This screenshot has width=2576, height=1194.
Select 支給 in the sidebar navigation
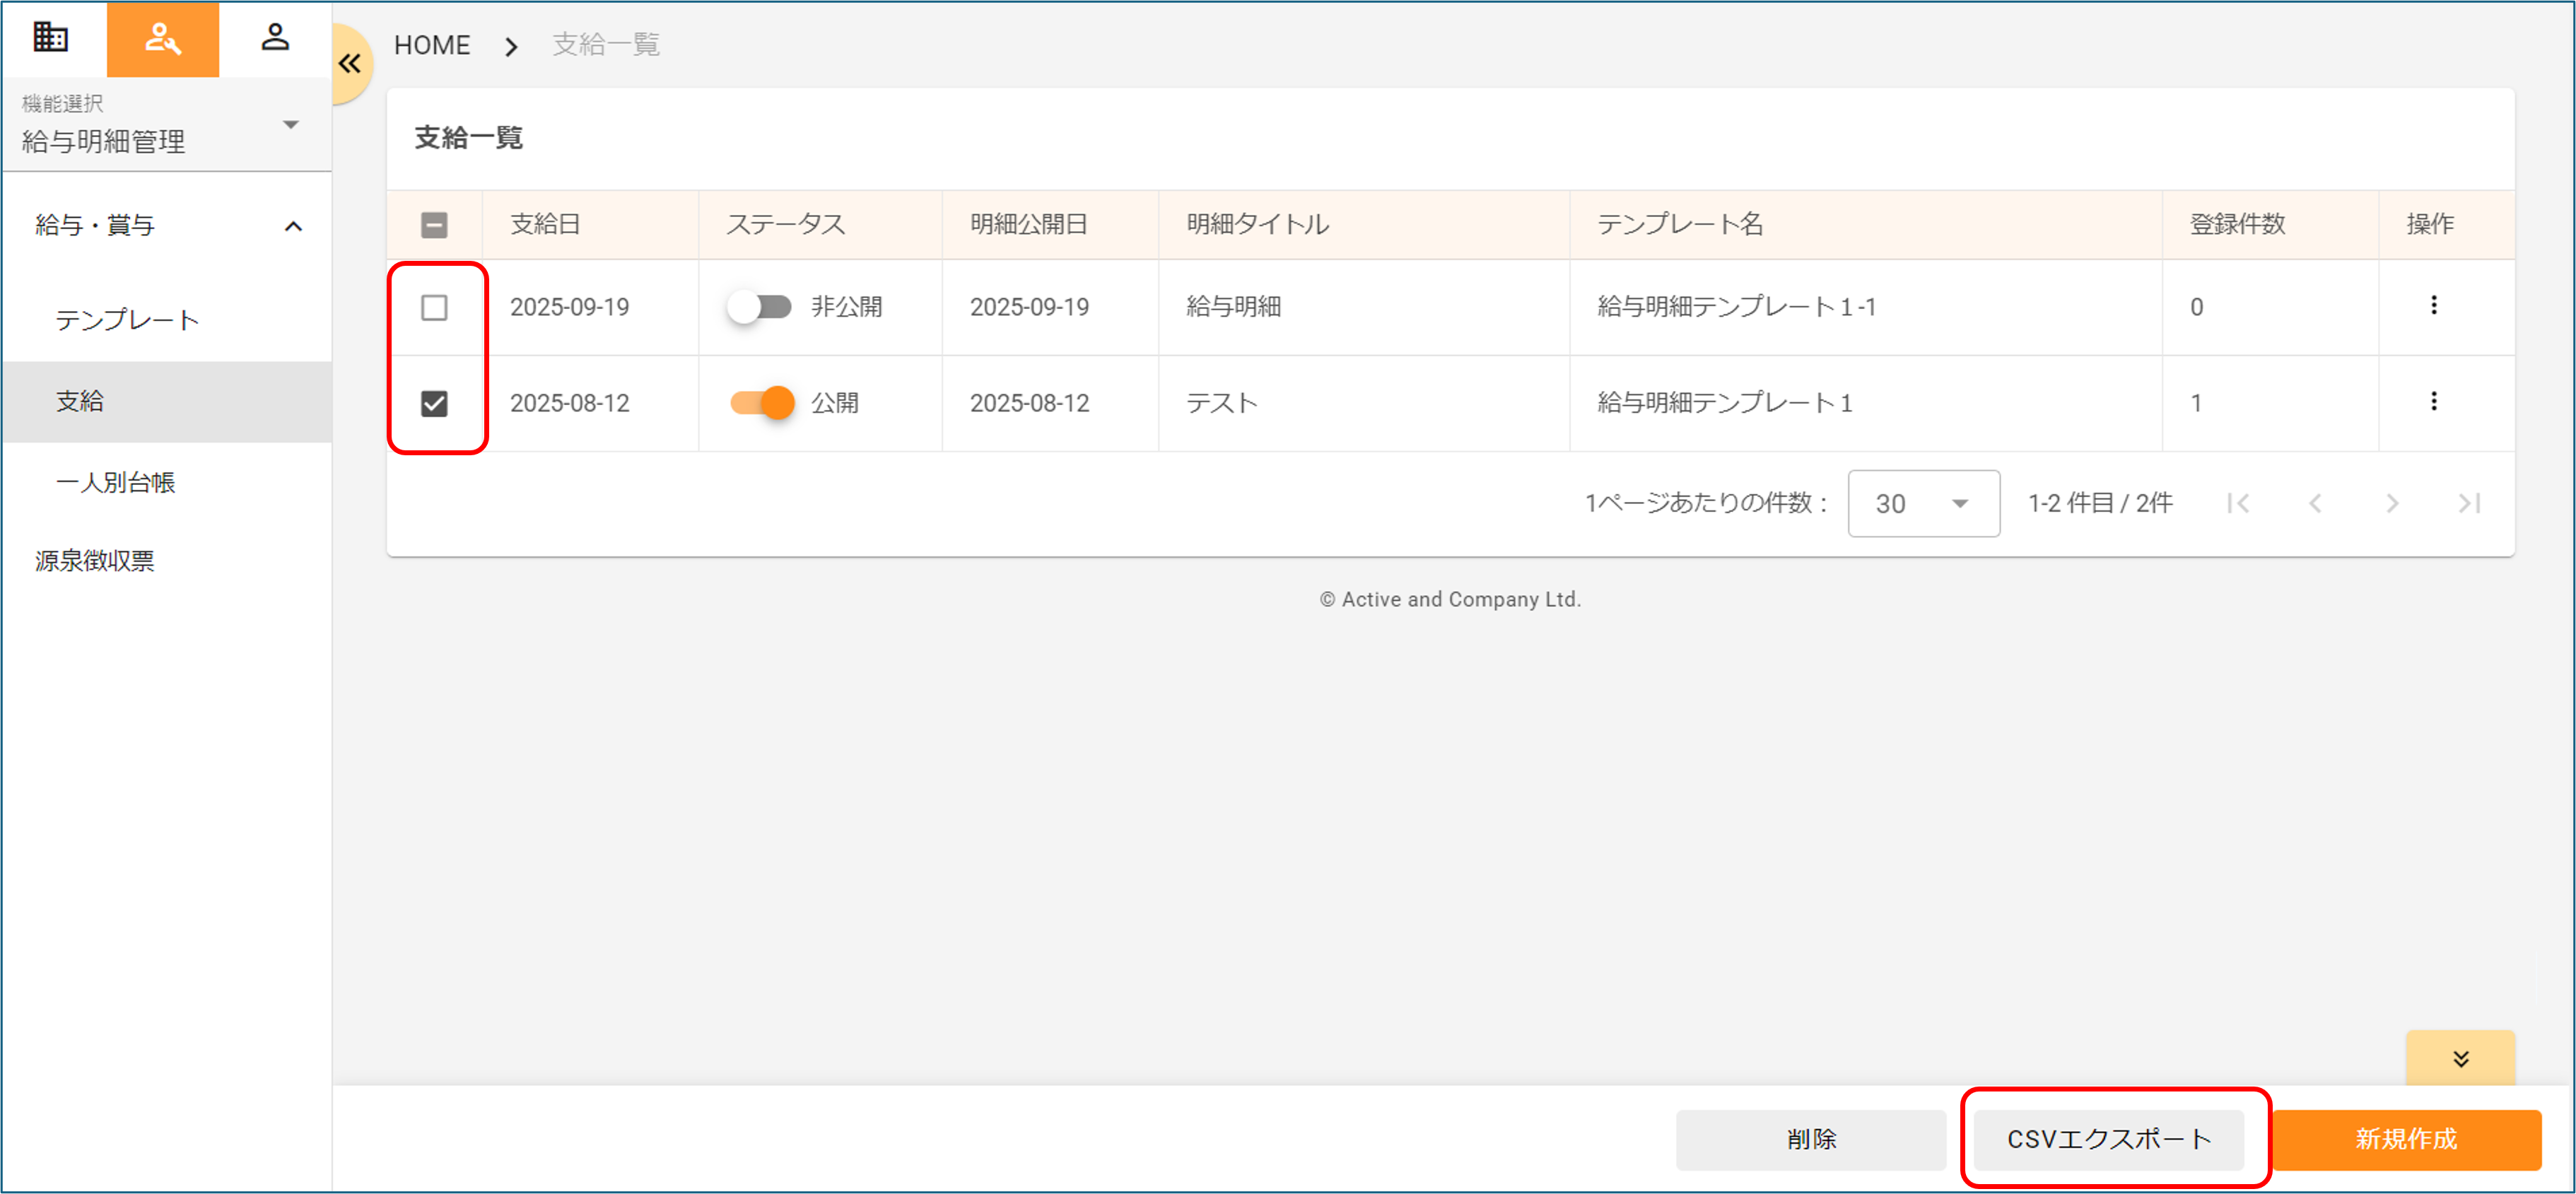click(x=80, y=401)
